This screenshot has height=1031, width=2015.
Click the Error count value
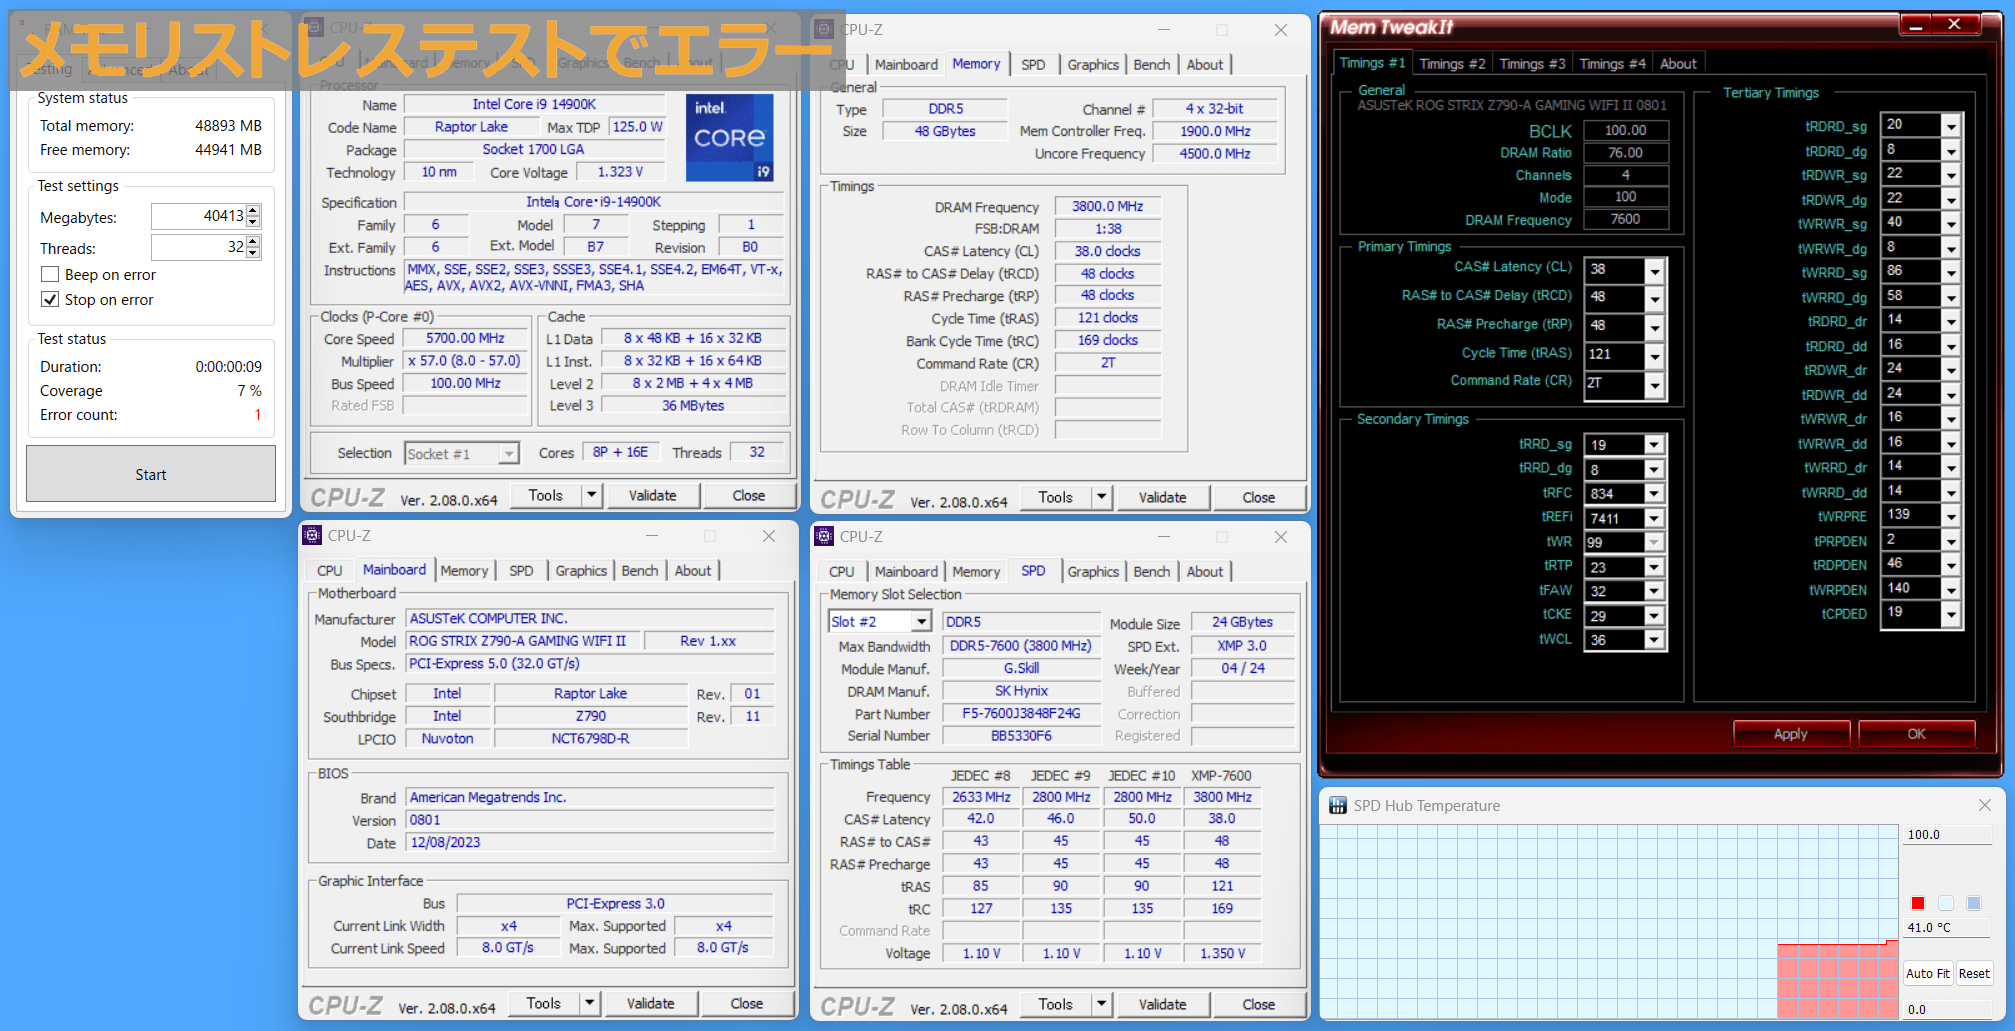pos(257,415)
